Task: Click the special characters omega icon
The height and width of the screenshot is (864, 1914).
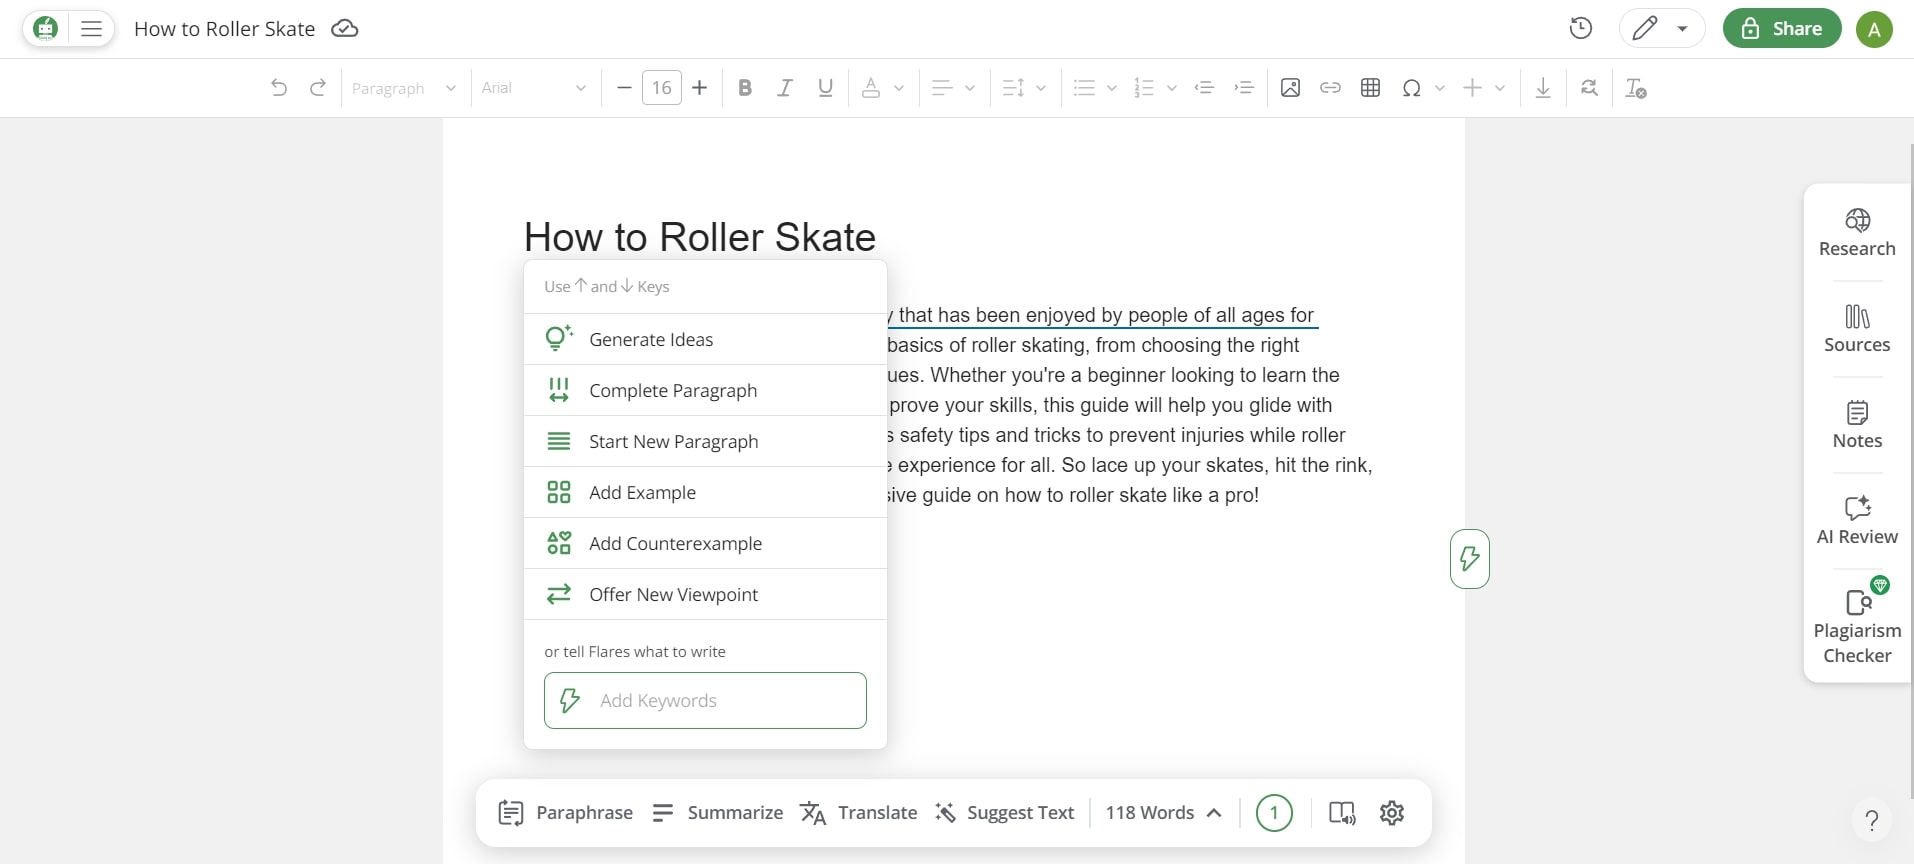Action: click(x=1411, y=88)
